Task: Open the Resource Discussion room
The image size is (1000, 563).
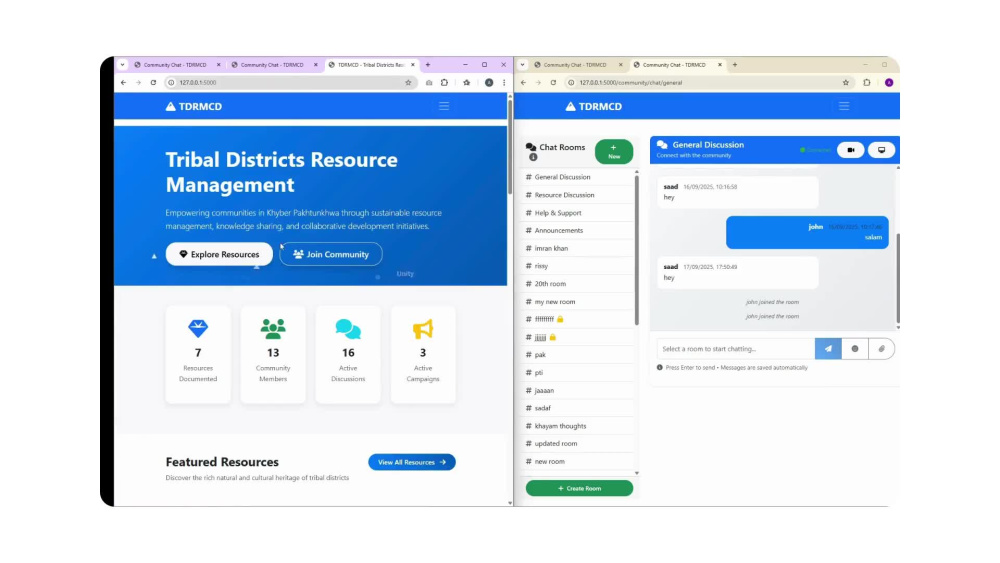Action: [x=578, y=195]
